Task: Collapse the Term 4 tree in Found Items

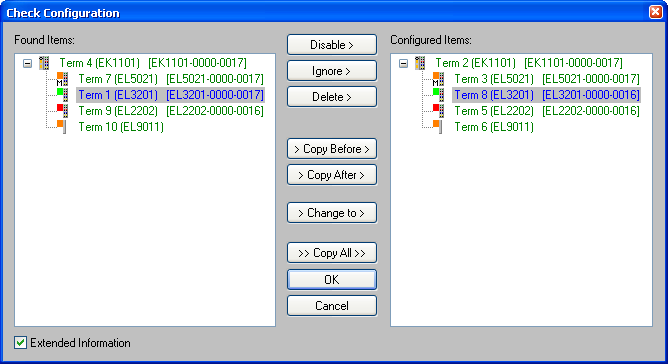Action: [27, 64]
